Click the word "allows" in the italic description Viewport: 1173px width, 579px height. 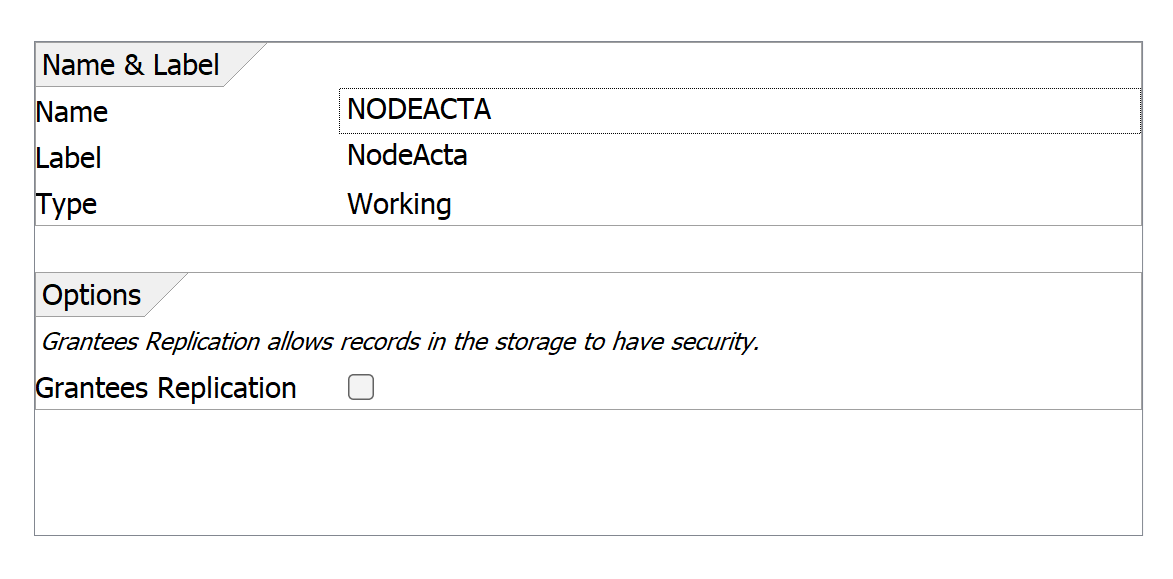(300, 342)
